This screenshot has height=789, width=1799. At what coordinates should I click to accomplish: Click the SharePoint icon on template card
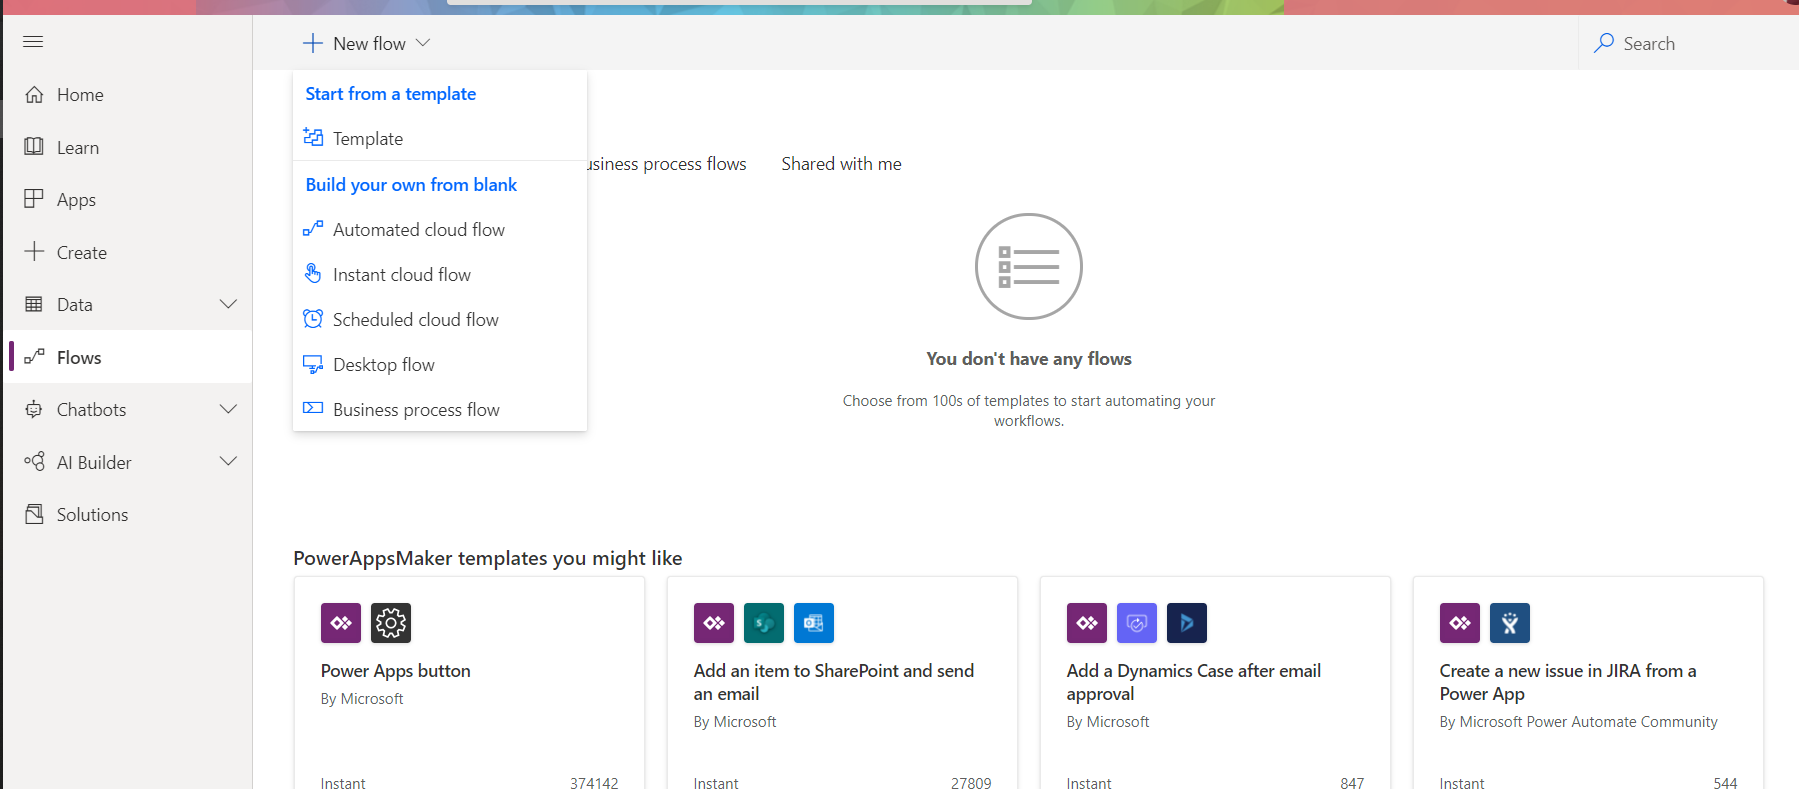pos(763,623)
